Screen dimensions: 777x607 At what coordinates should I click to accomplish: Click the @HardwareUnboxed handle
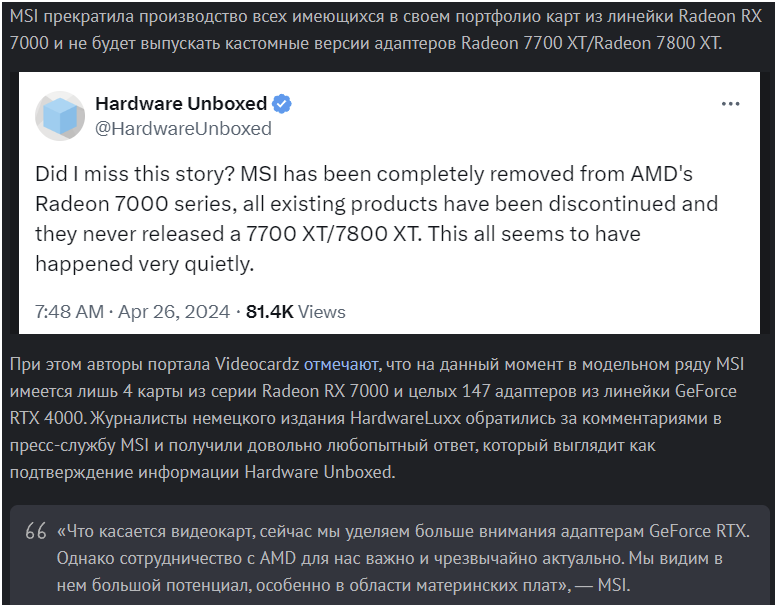click(x=183, y=128)
